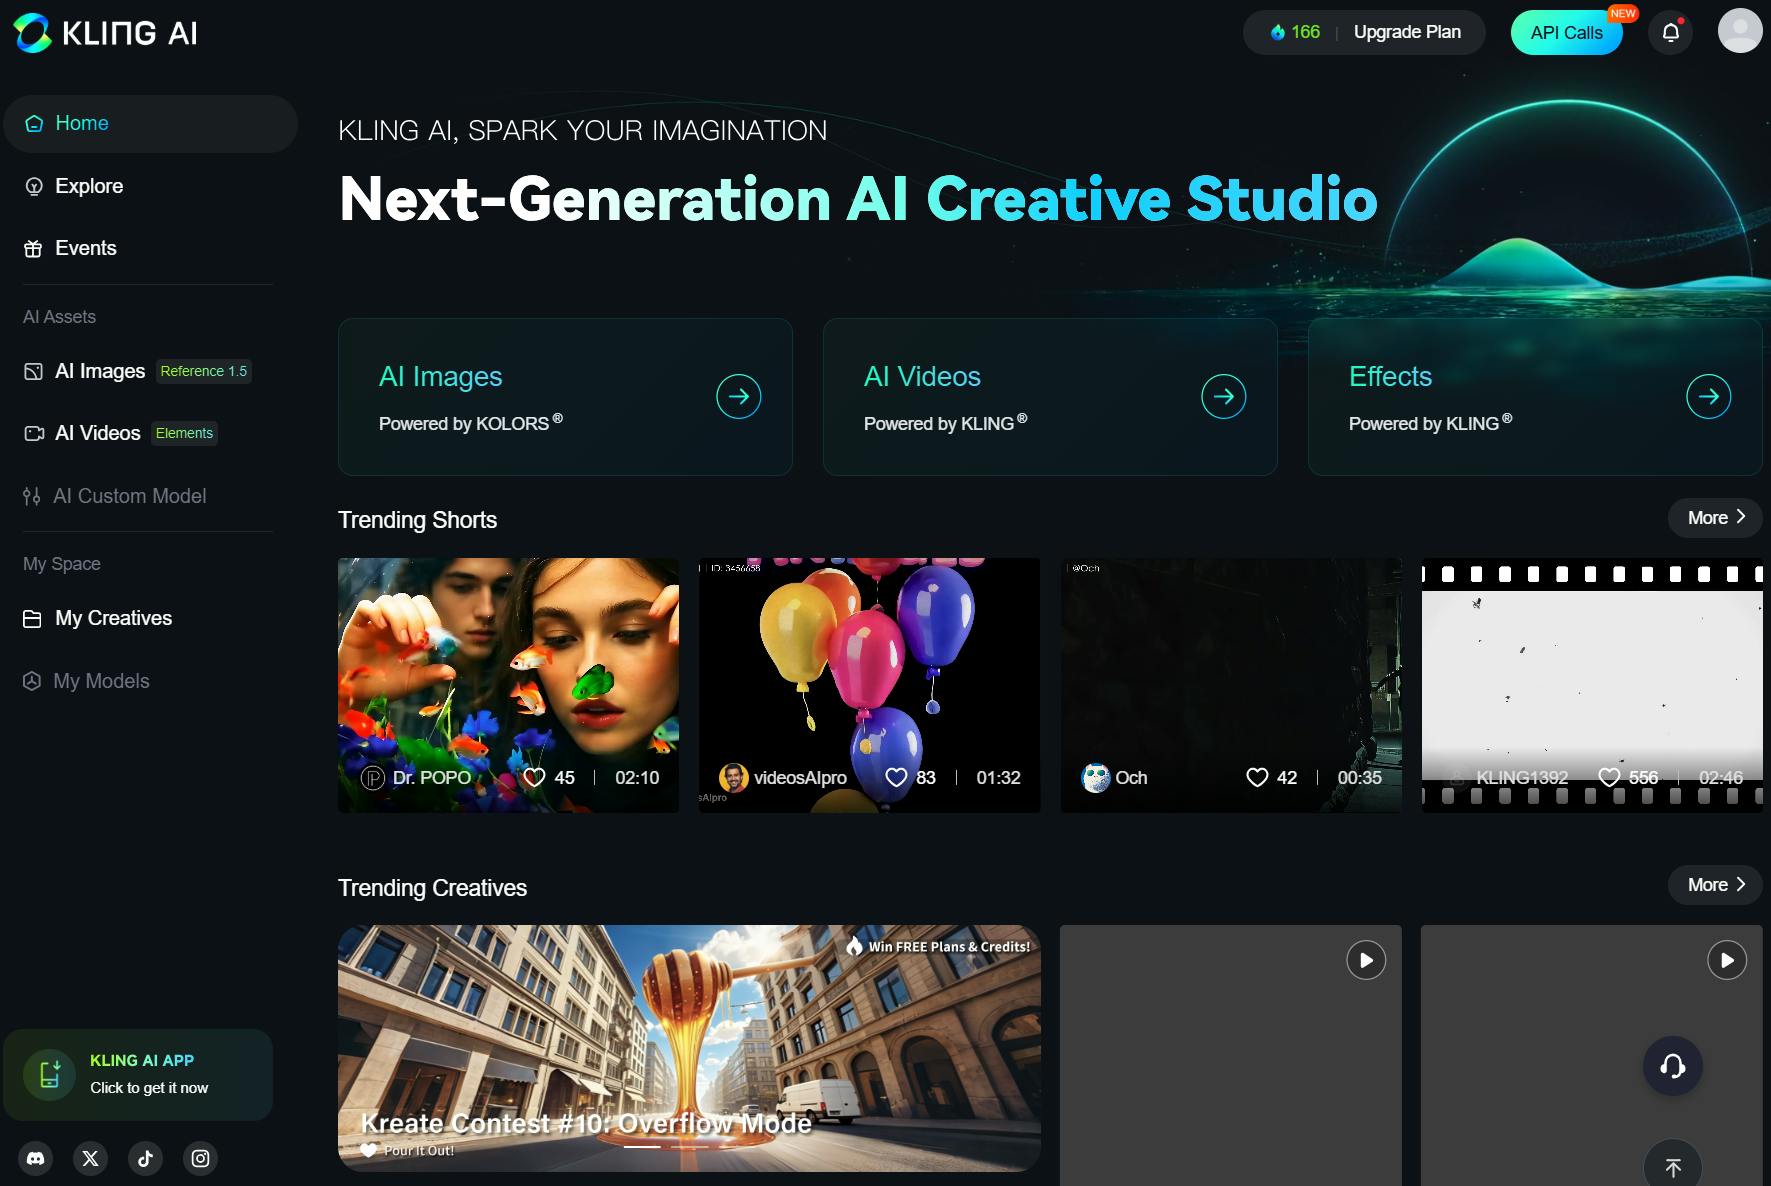Image resolution: width=1771 pixels, height=1186 pixels.
Task: Click the Kling AI logo
Action: click(x=105, y=33)
